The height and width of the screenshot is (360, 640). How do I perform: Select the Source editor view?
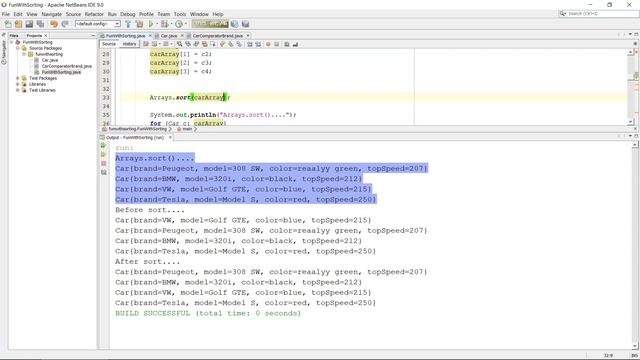[x=109, y=44]
